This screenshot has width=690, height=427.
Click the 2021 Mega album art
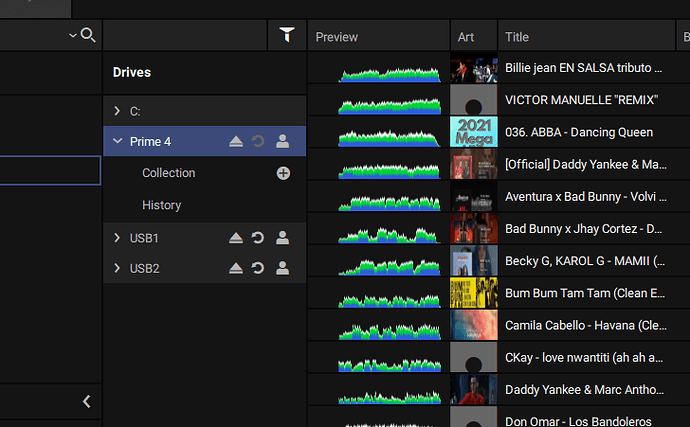click(474, 132)
